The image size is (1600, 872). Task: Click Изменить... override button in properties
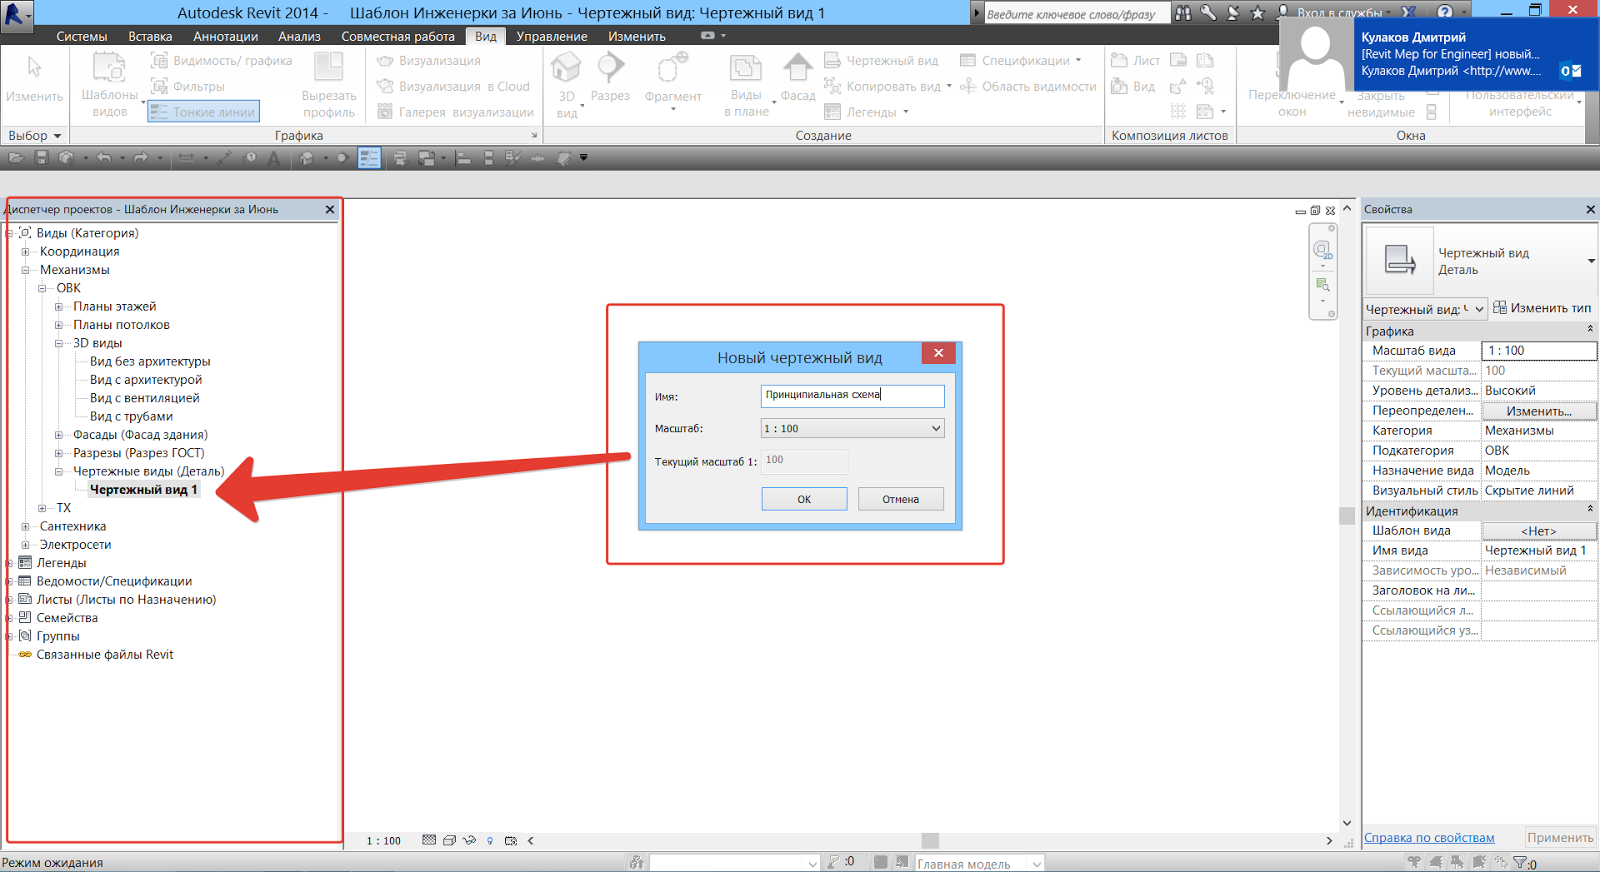click(1538, 411)
